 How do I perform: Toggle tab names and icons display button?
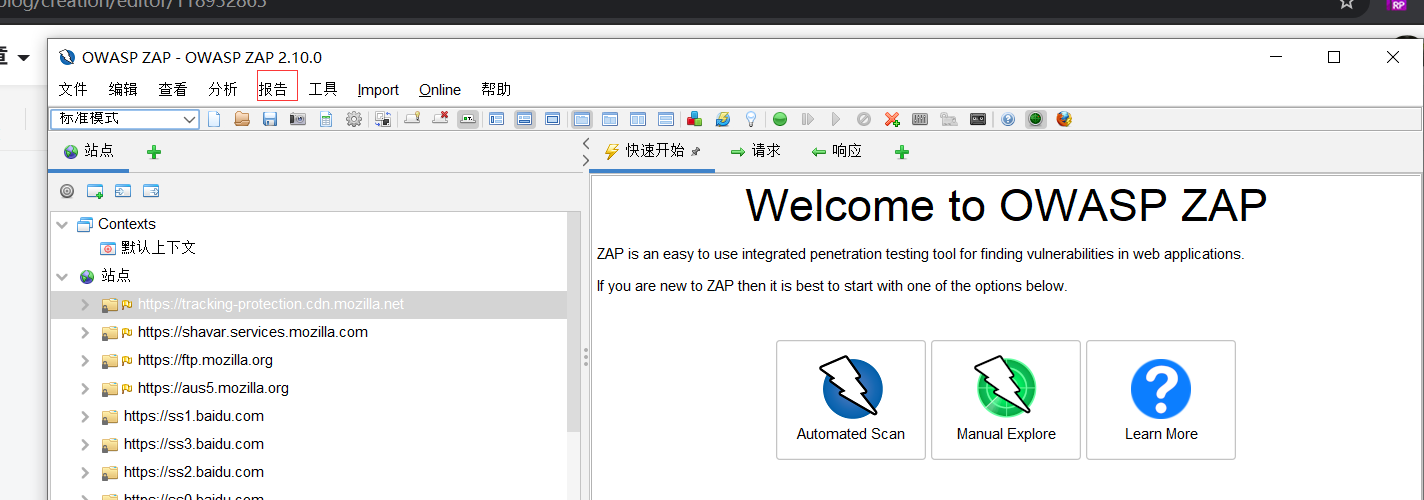point(468,119)
